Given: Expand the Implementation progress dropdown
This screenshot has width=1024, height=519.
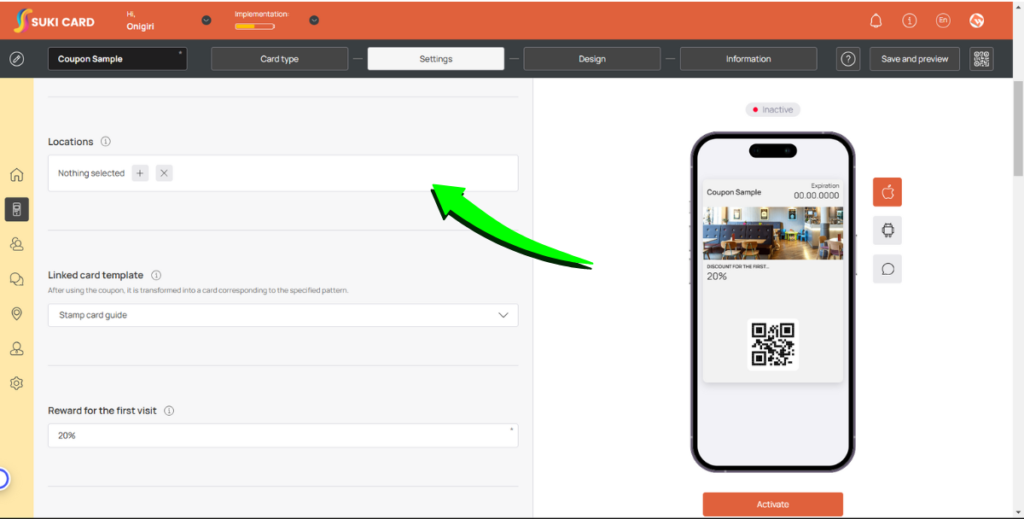Looking at the screenshot, I should point(314,20).
